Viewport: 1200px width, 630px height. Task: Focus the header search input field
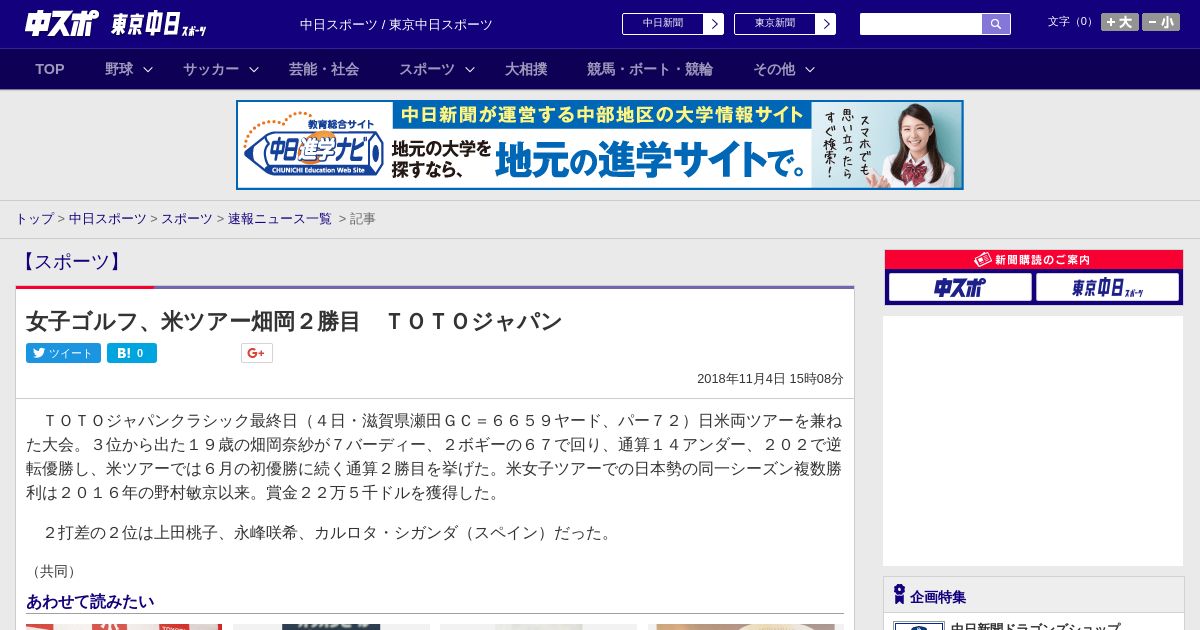[921, 24]
